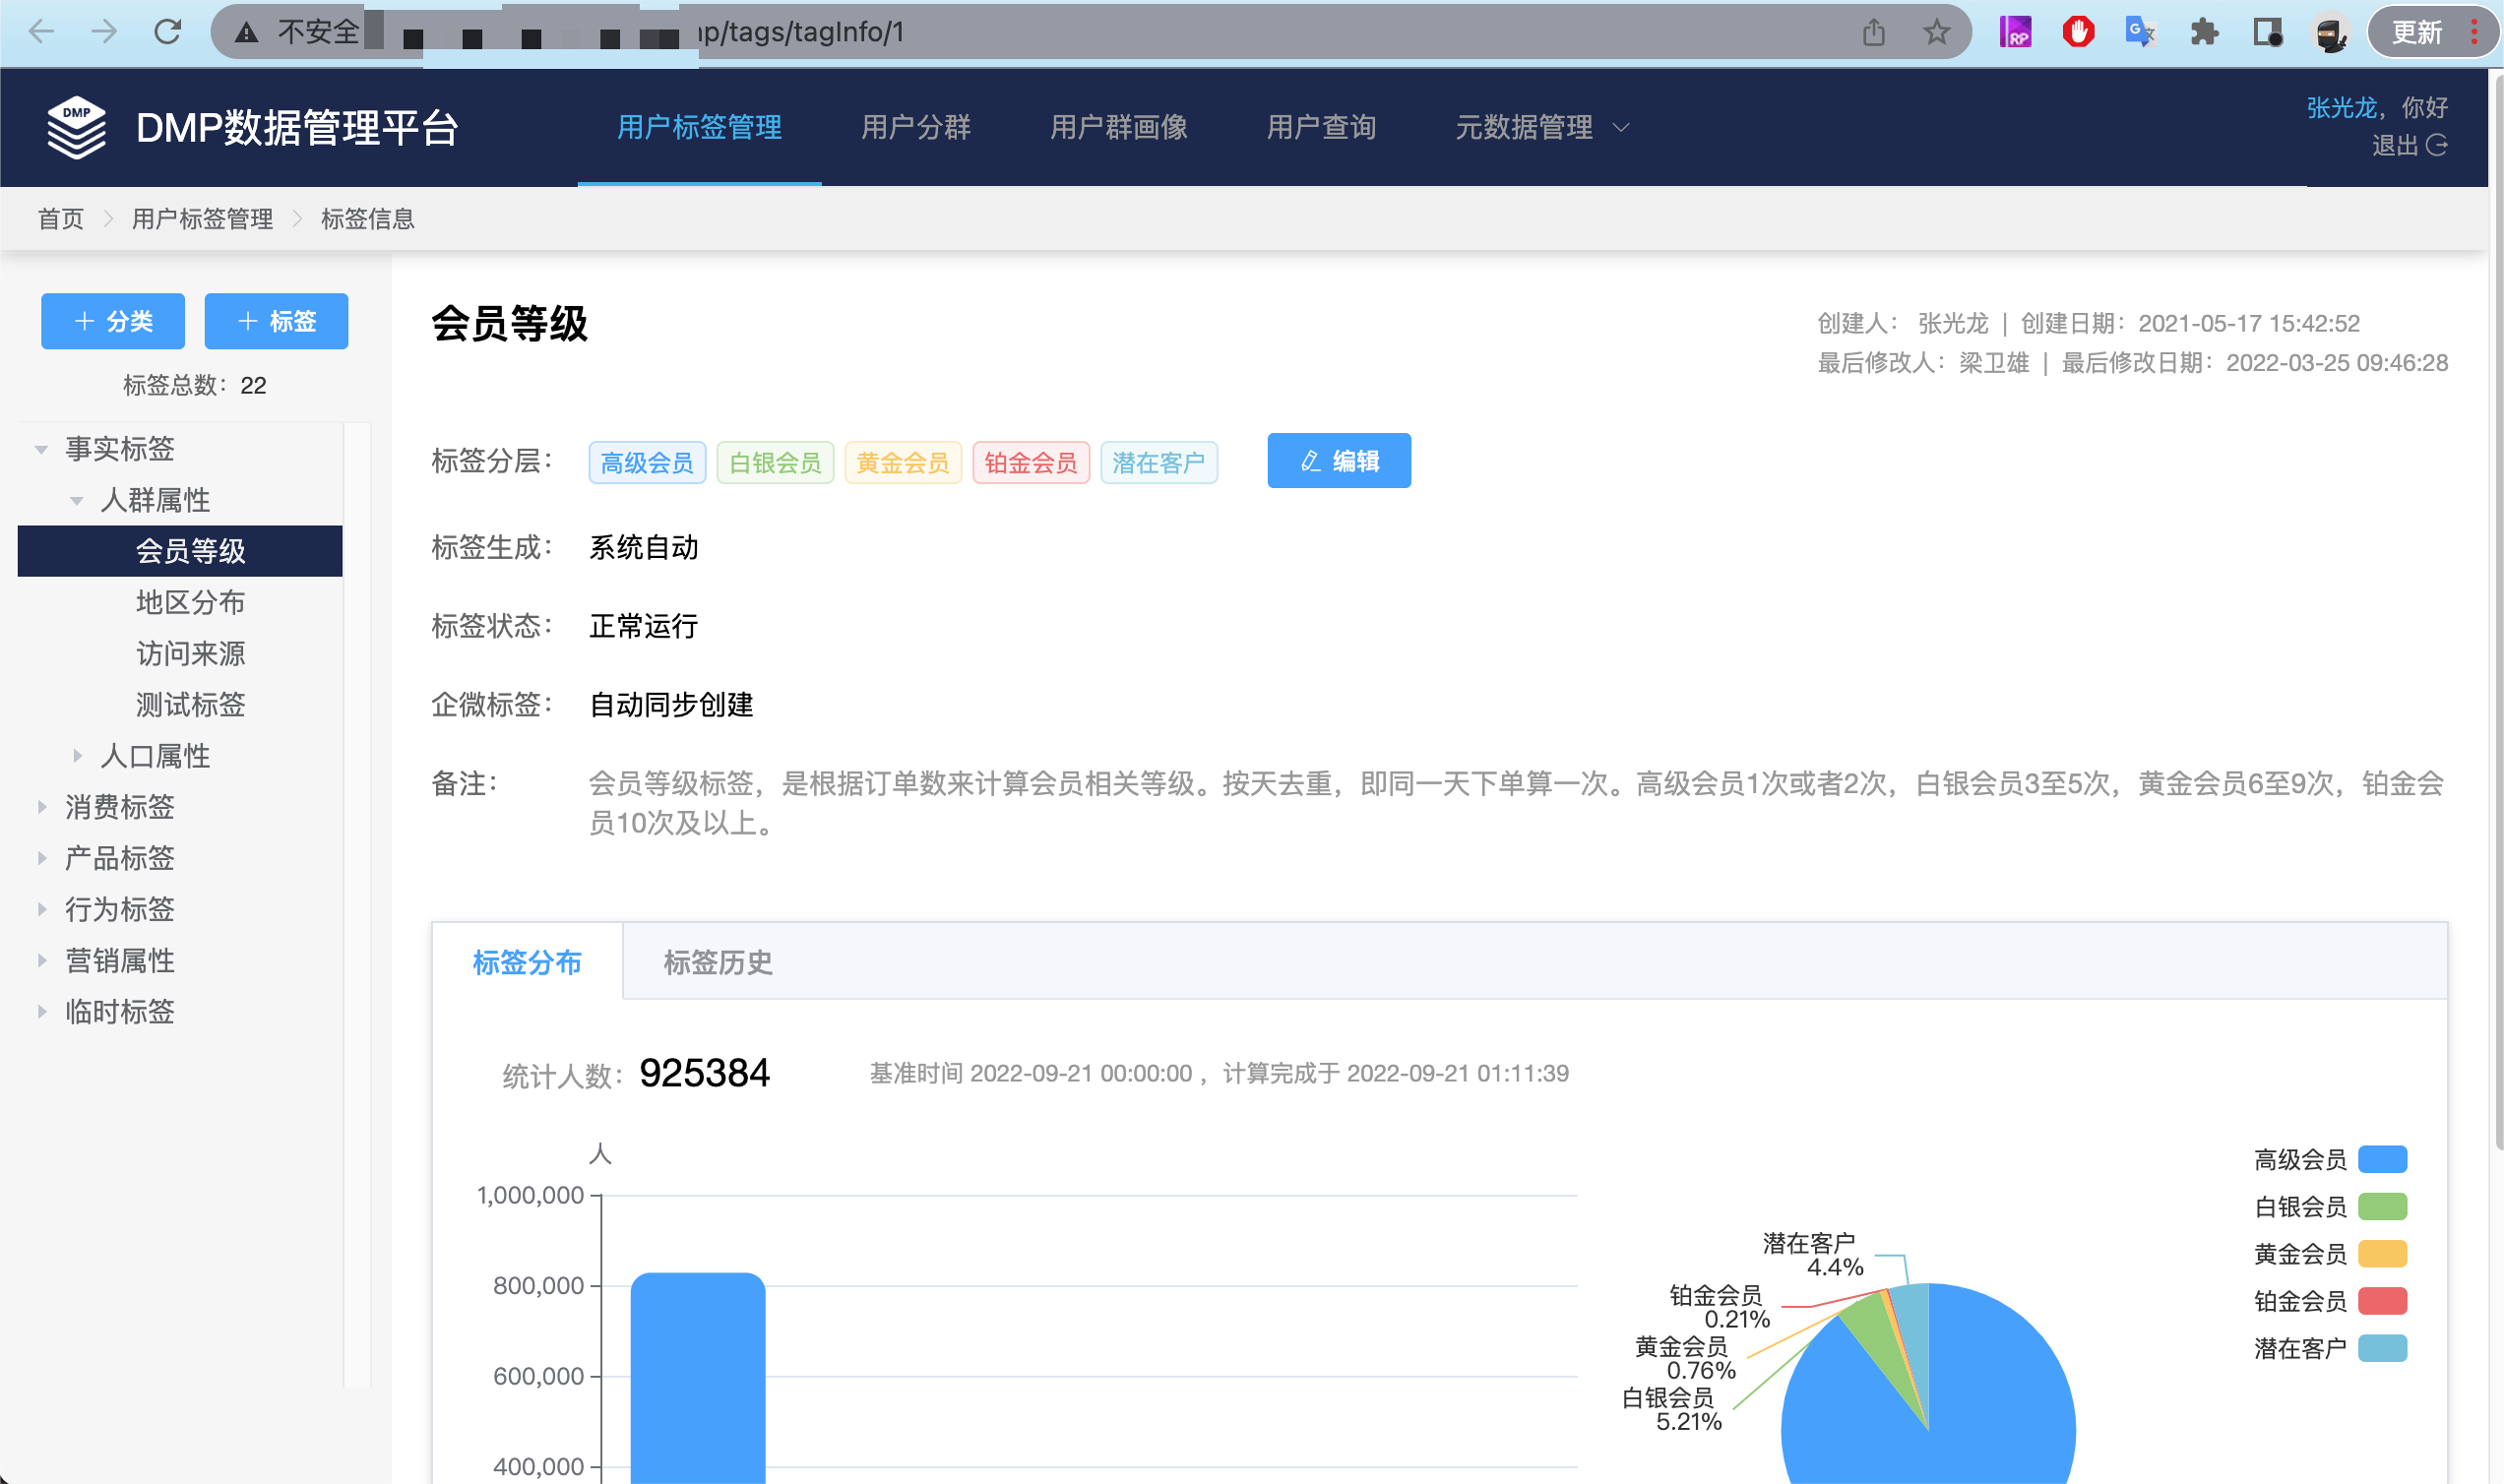Add a new tag with 标签 button

pyautogui.click(x=276, y=321)
